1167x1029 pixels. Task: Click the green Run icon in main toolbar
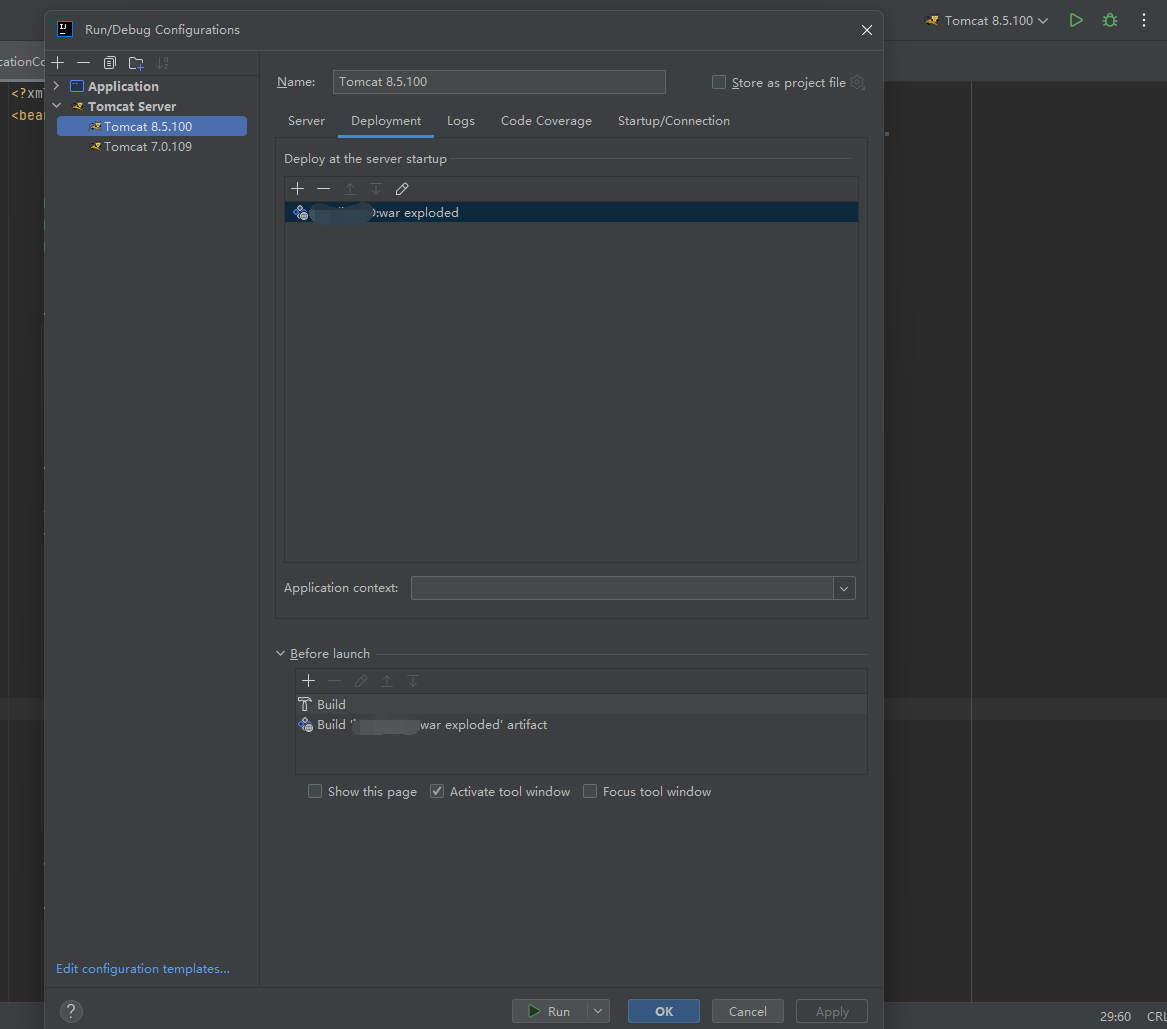[x=1075, y=20]
